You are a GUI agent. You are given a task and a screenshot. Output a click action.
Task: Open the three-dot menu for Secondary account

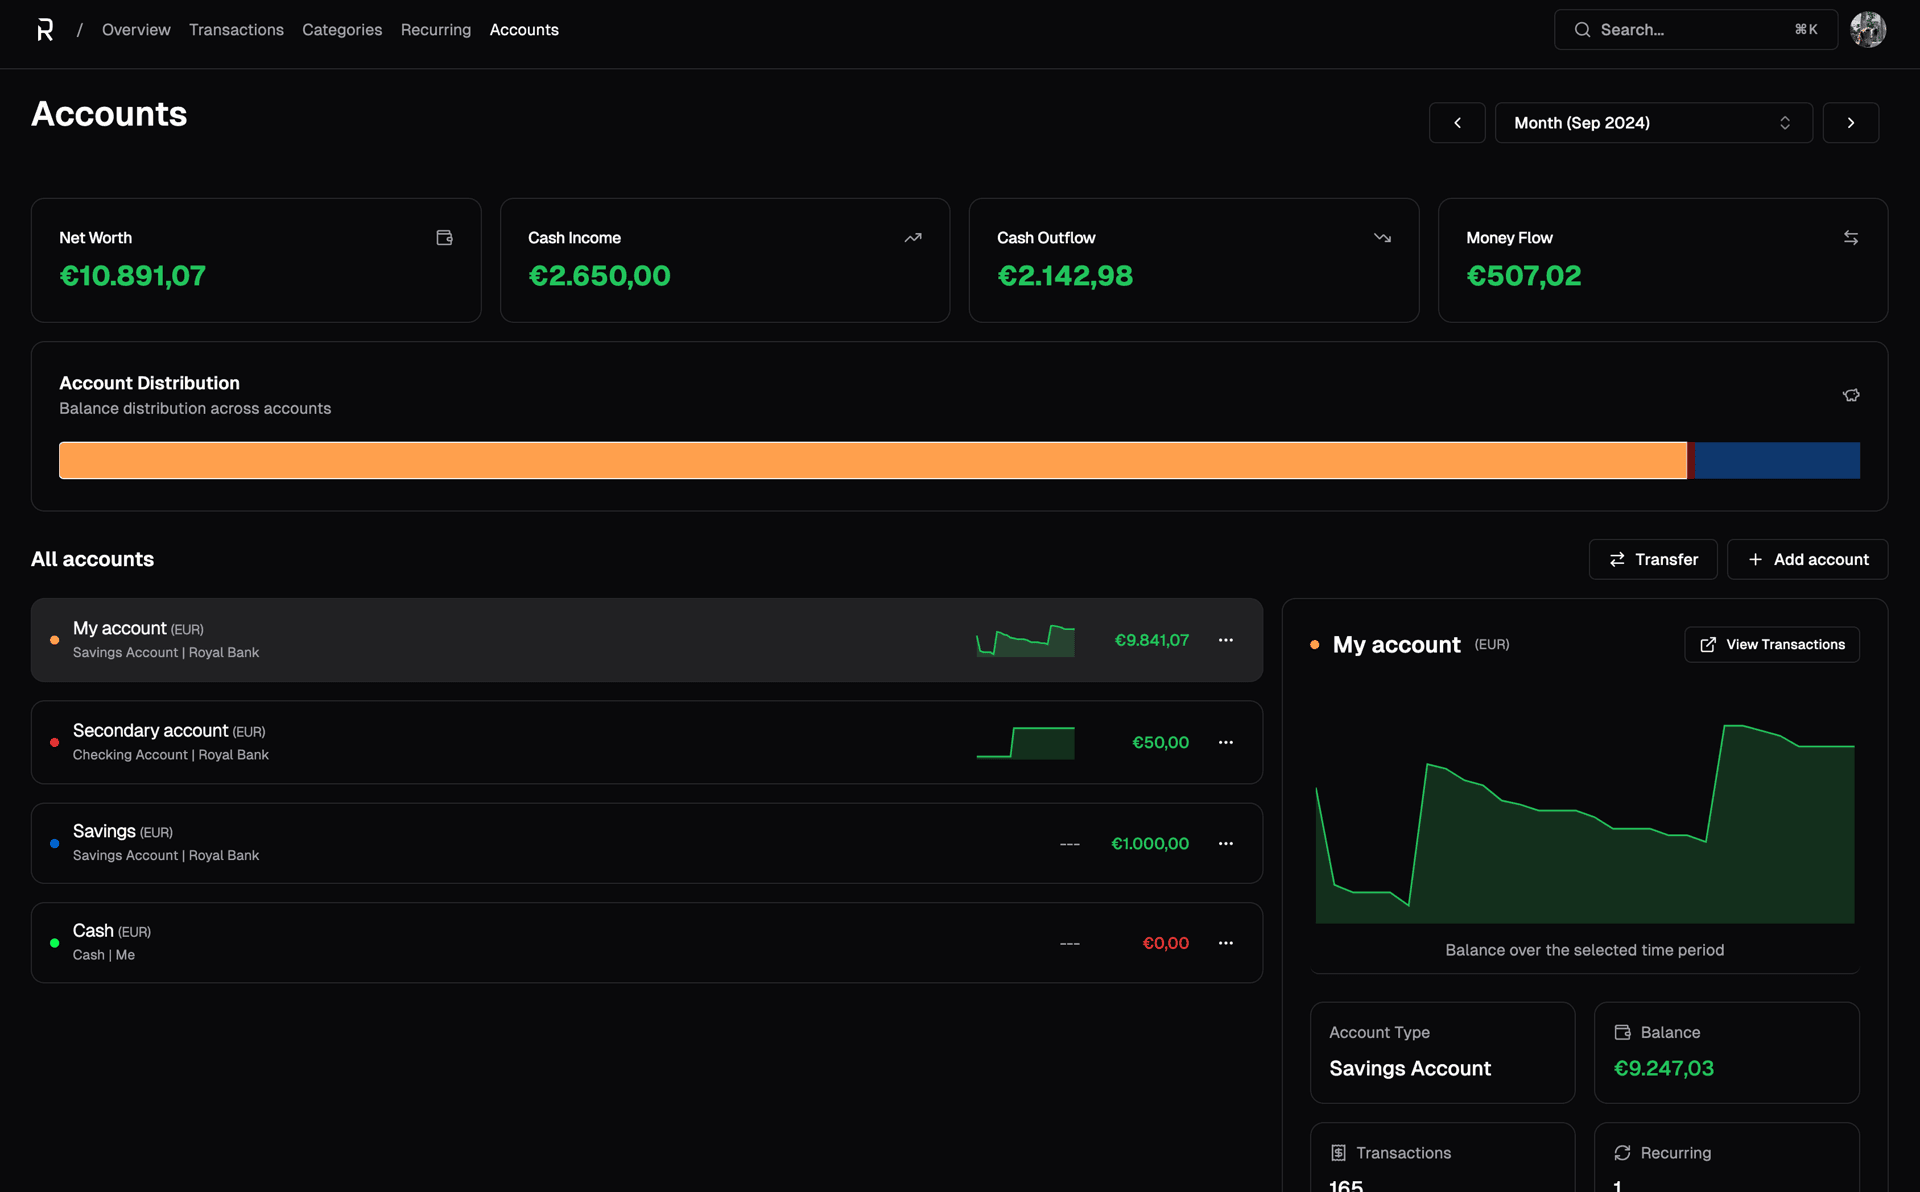[1226, 742]
